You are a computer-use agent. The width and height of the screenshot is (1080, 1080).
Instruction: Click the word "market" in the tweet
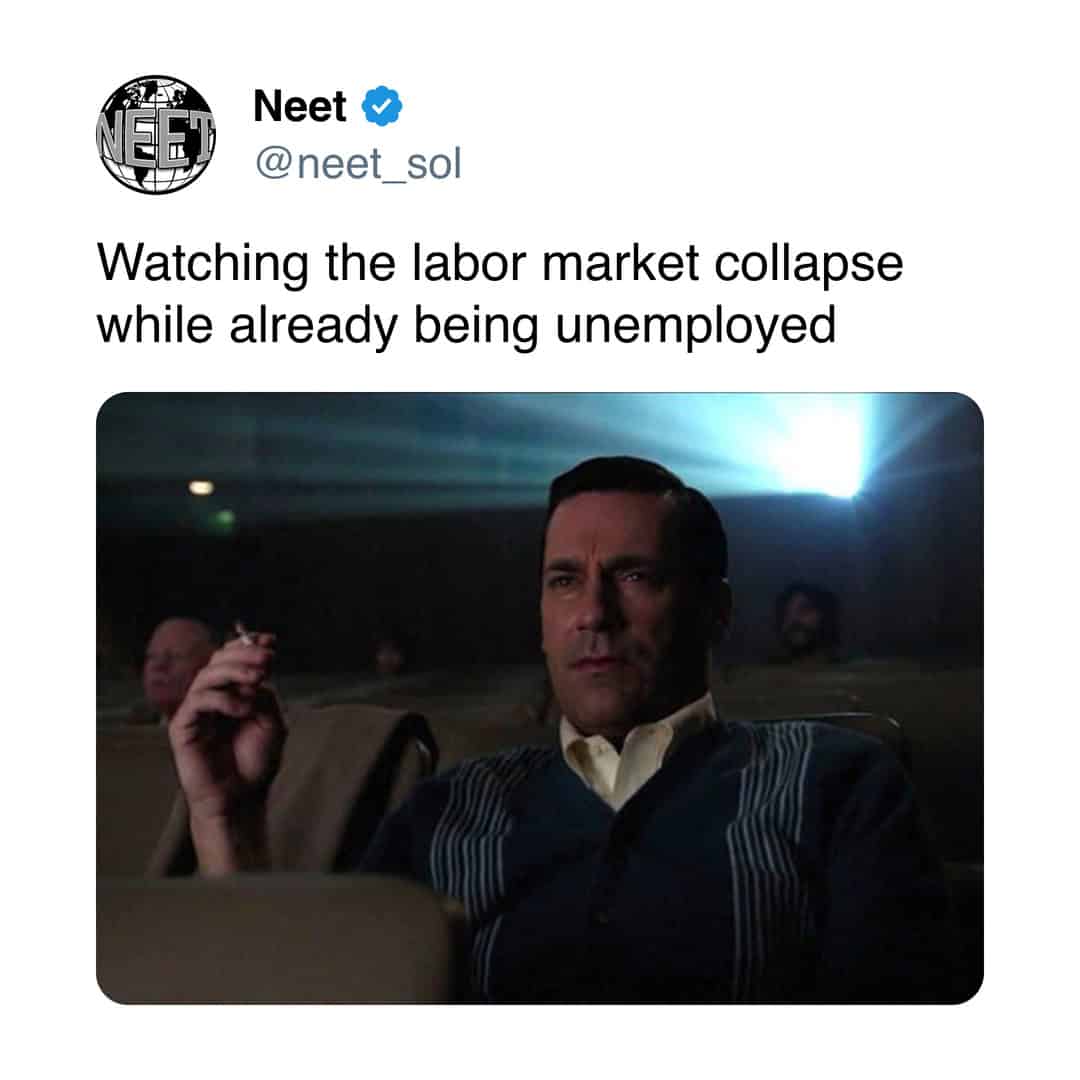[x=621, y=262]
